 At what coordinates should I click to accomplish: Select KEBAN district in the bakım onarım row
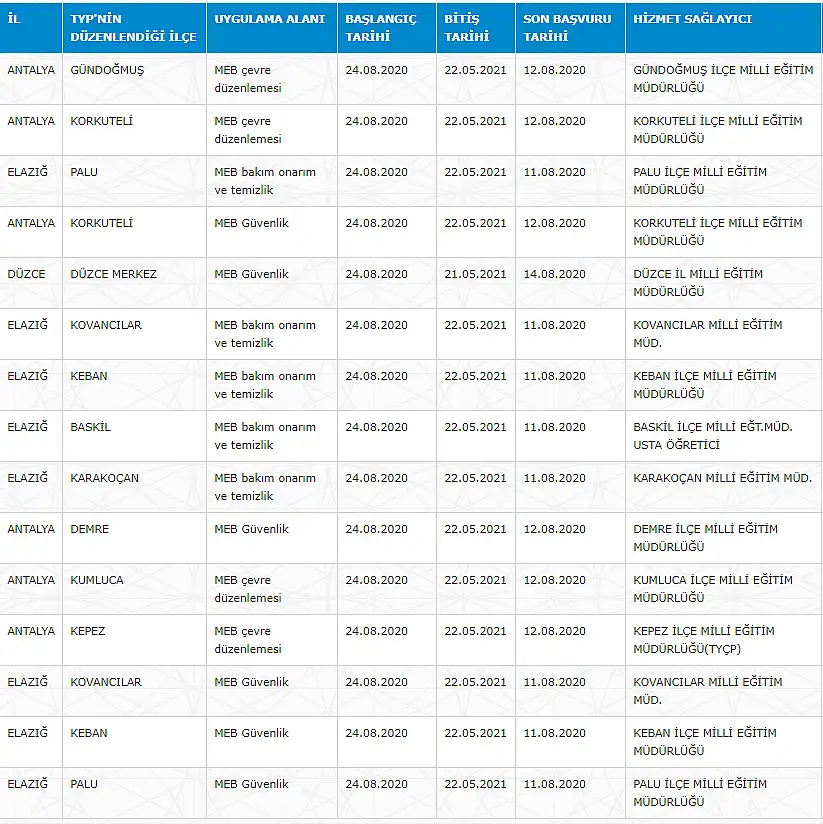pyautogui.click(x=135, y=385)
